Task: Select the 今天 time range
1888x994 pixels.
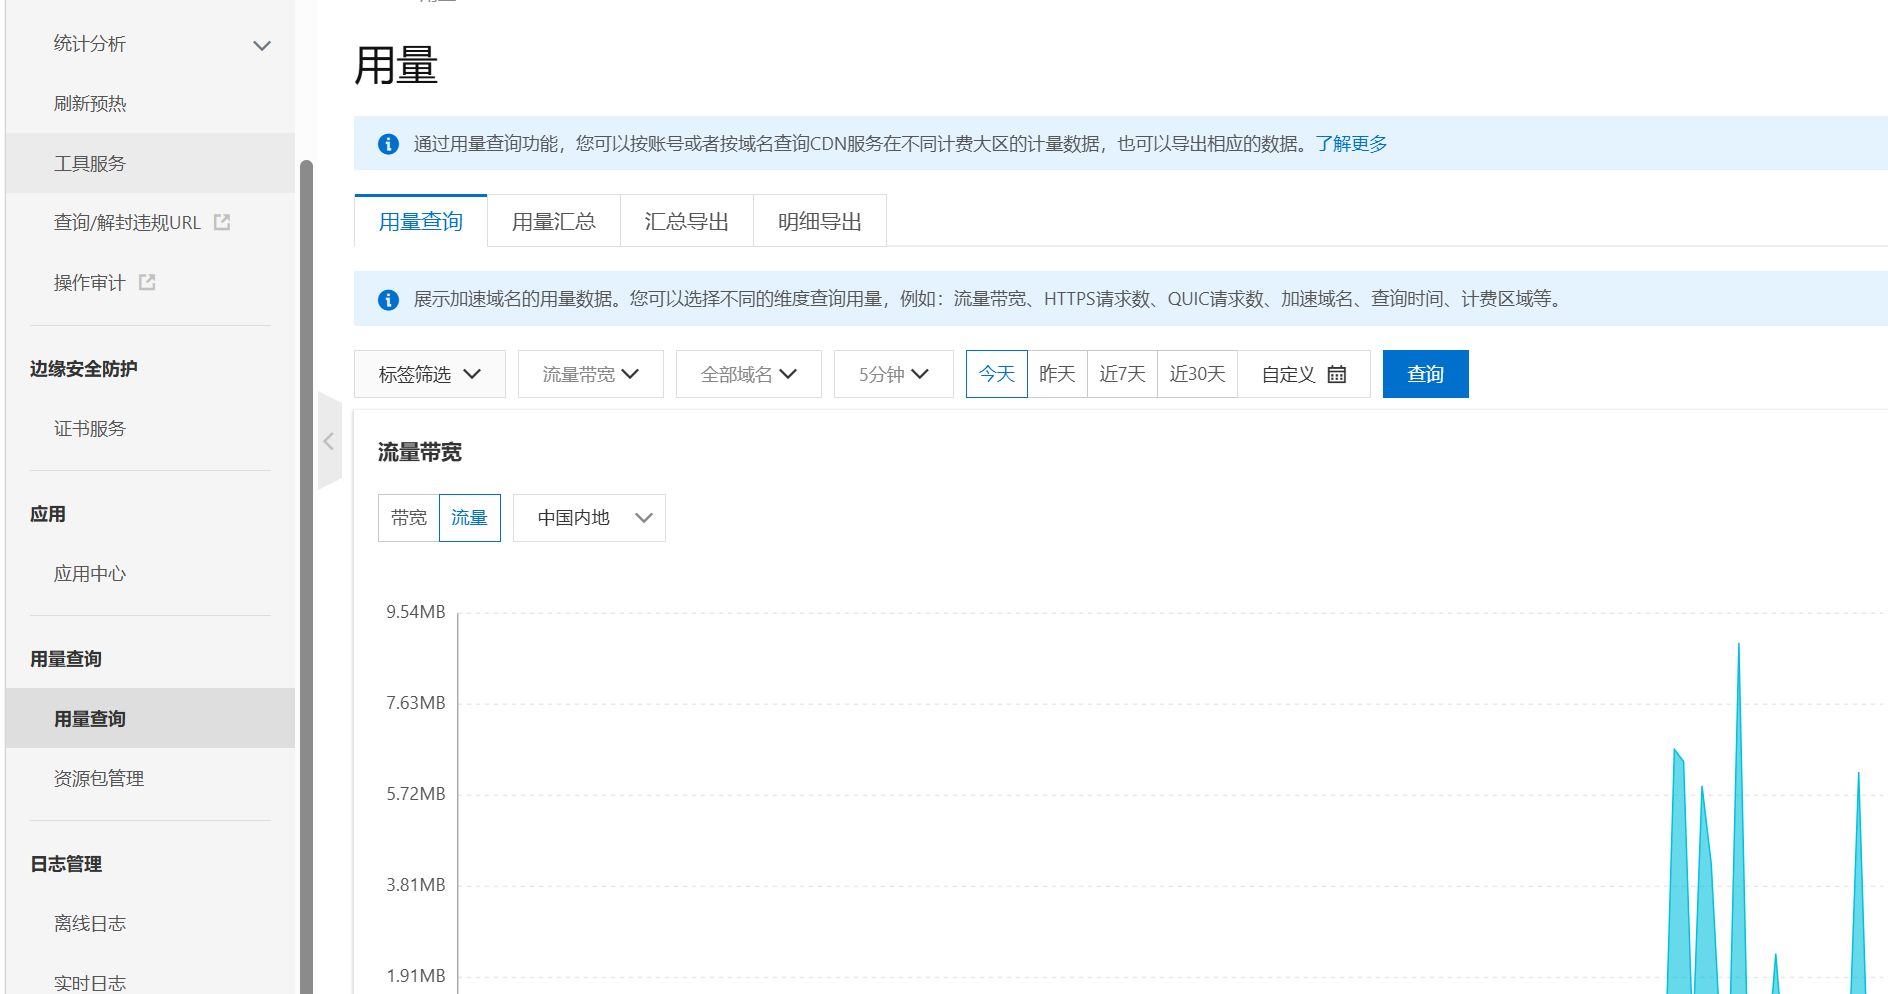Action: (997, 374)
